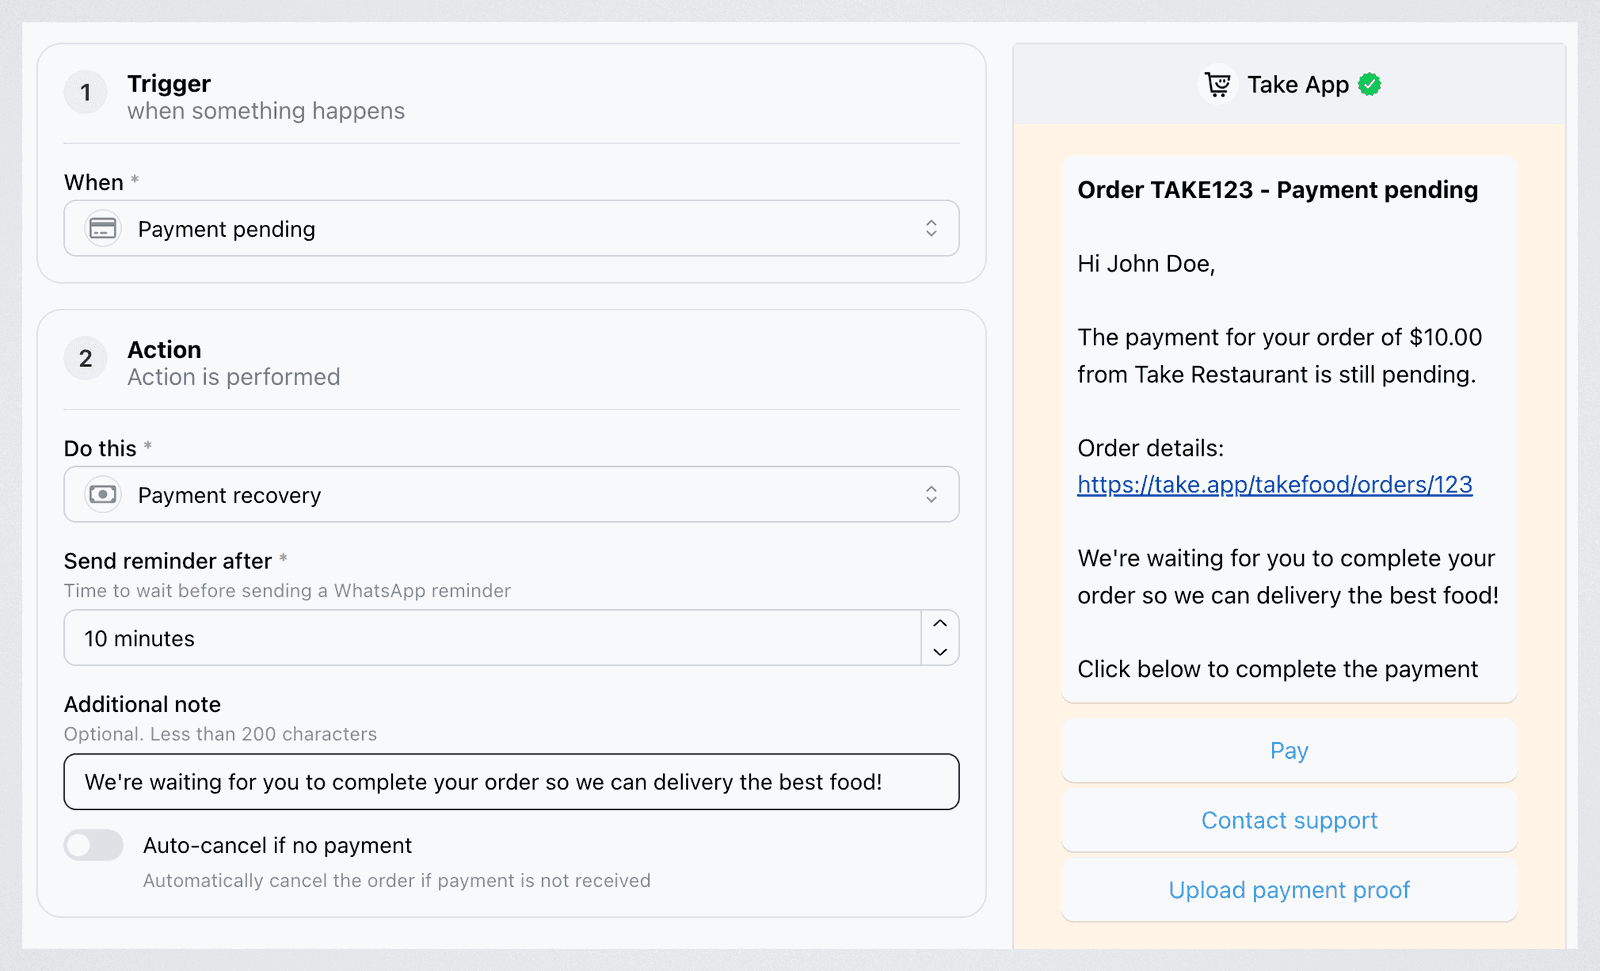
Task: Click the Auto-cancel if no payment label
Action: click(277, 846)
